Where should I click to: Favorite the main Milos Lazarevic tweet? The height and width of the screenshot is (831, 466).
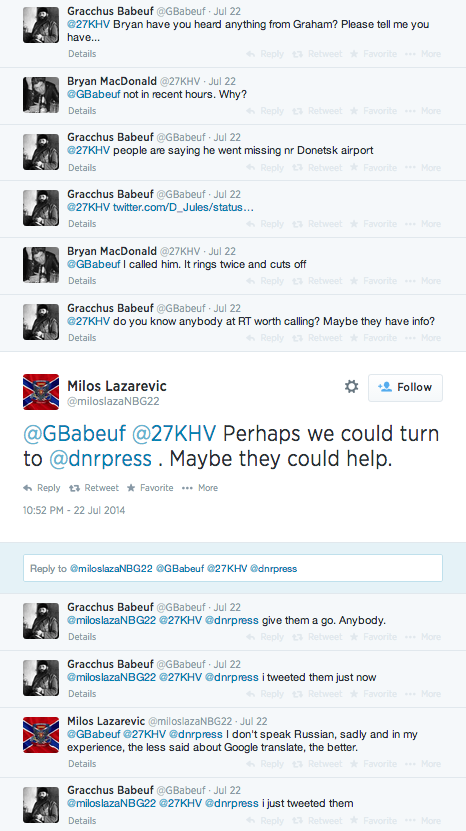coord(150,488)
